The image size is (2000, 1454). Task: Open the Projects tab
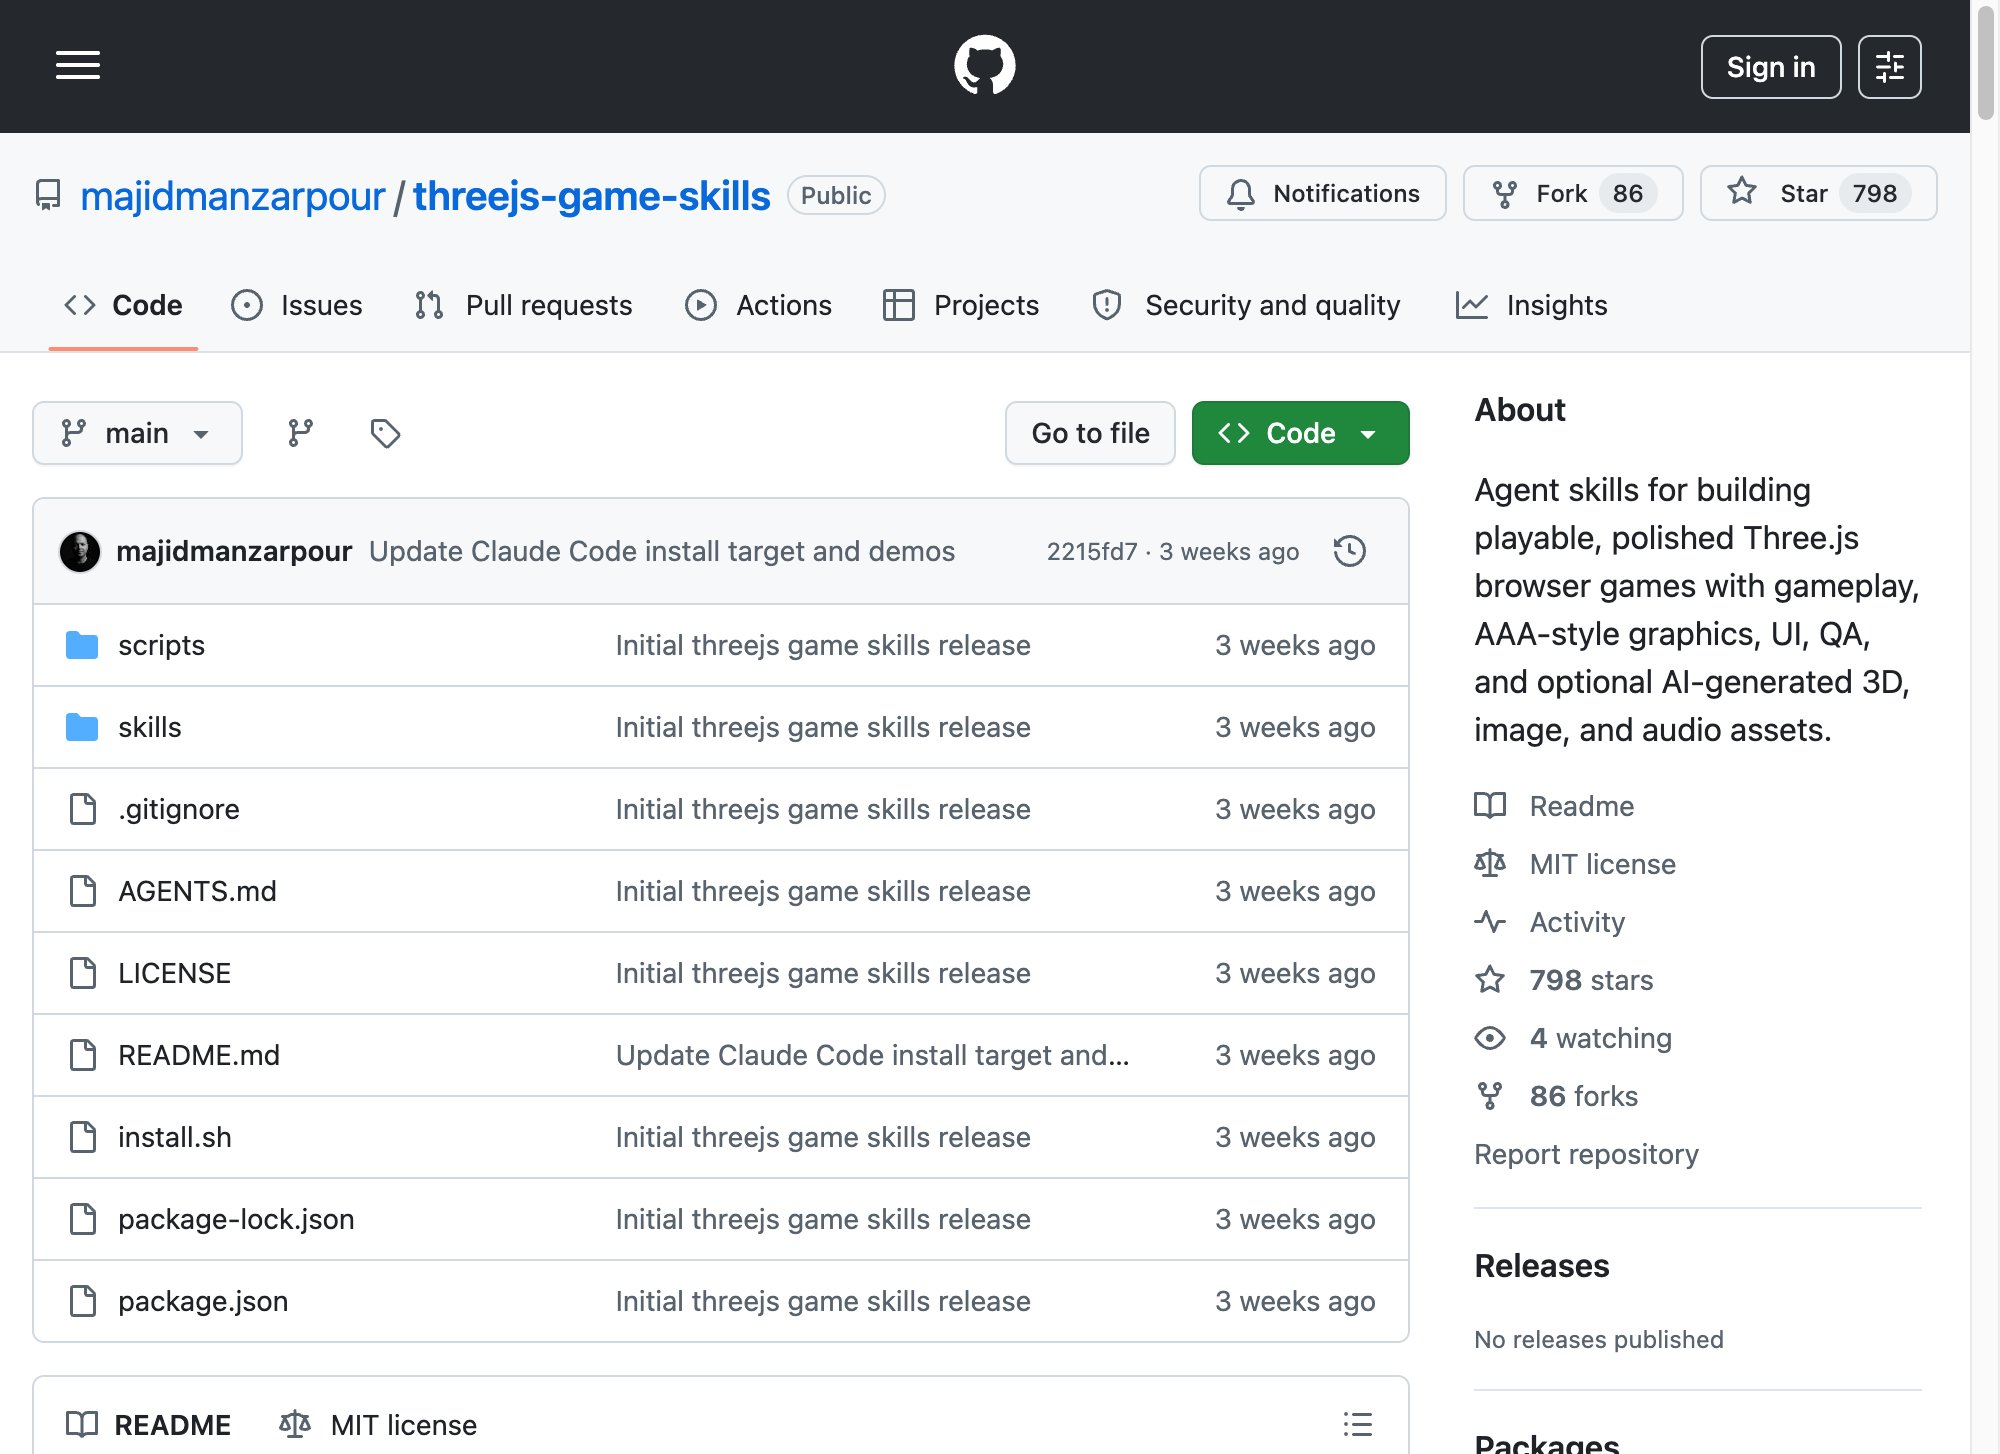[x=961, y=305]
